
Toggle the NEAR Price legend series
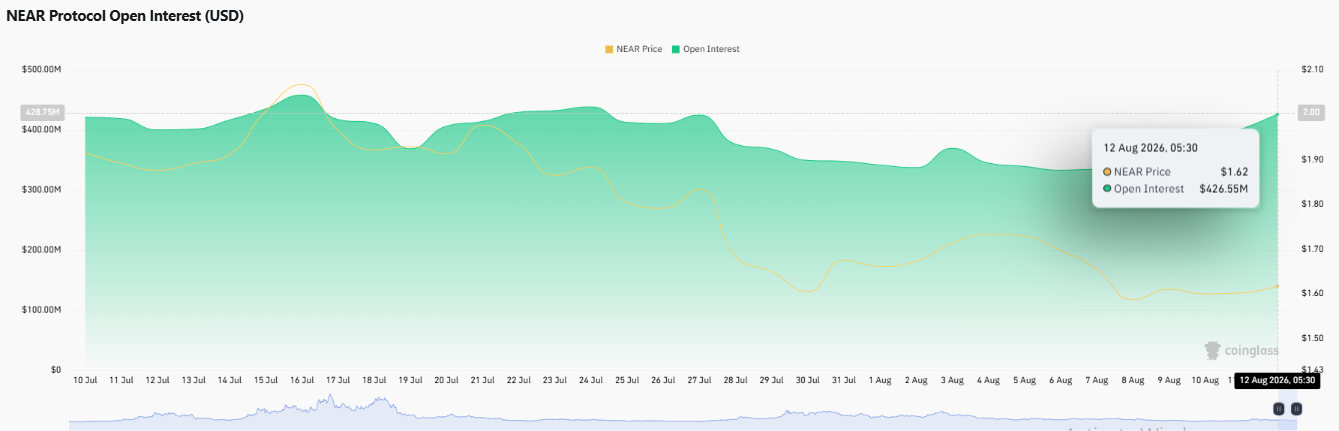633,49
